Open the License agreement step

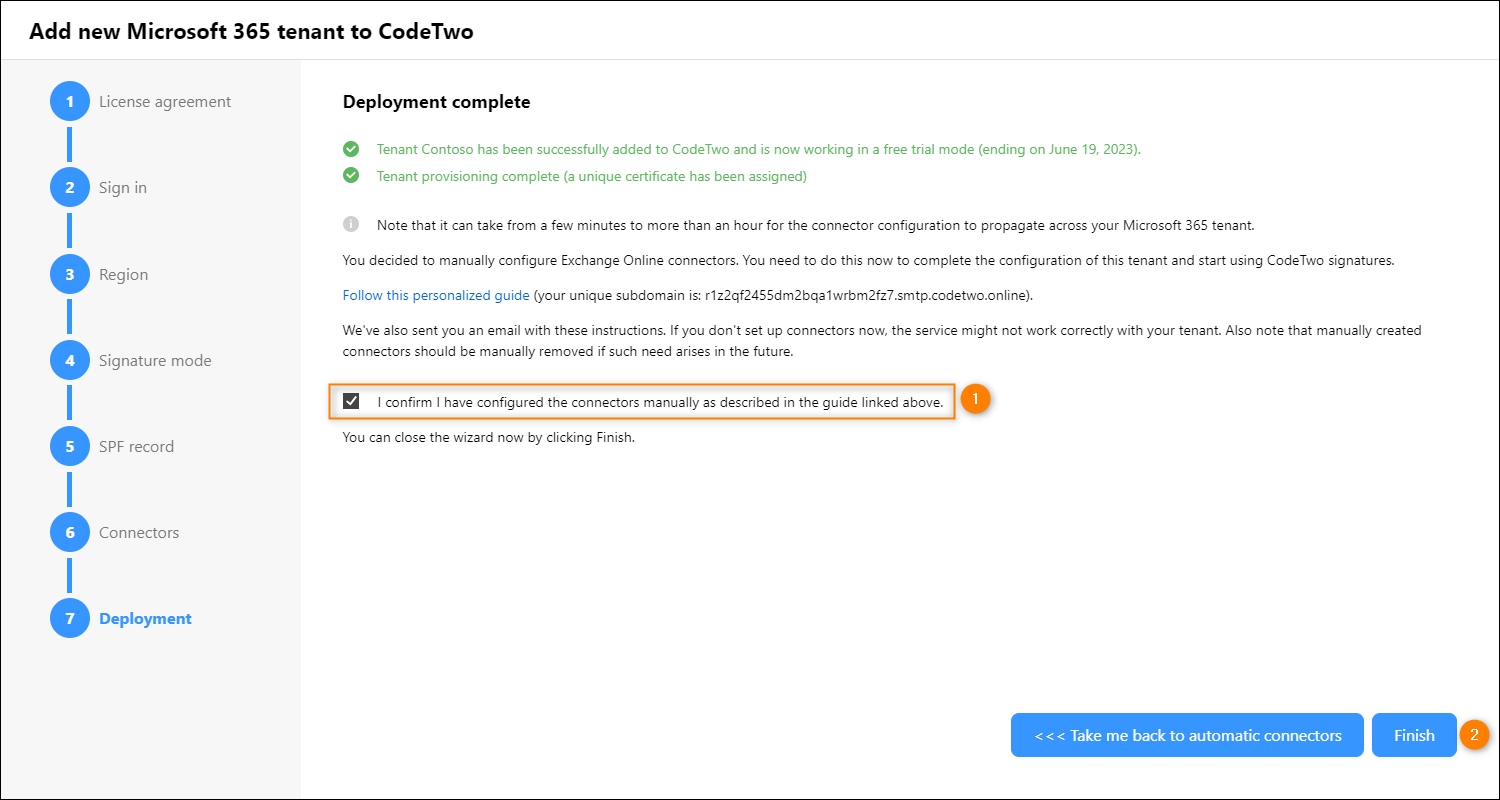pyautogui.click(x=165, y=102)
